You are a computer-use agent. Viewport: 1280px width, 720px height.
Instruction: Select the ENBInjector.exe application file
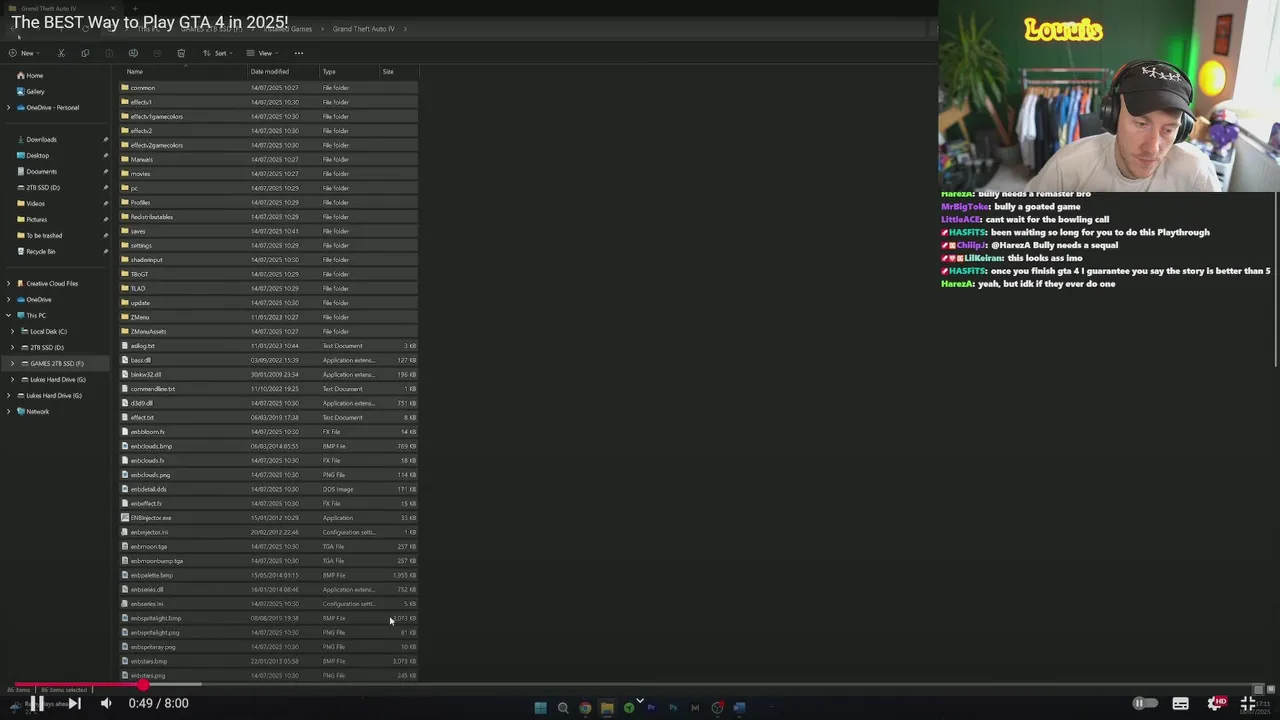[x=268, y=518]
